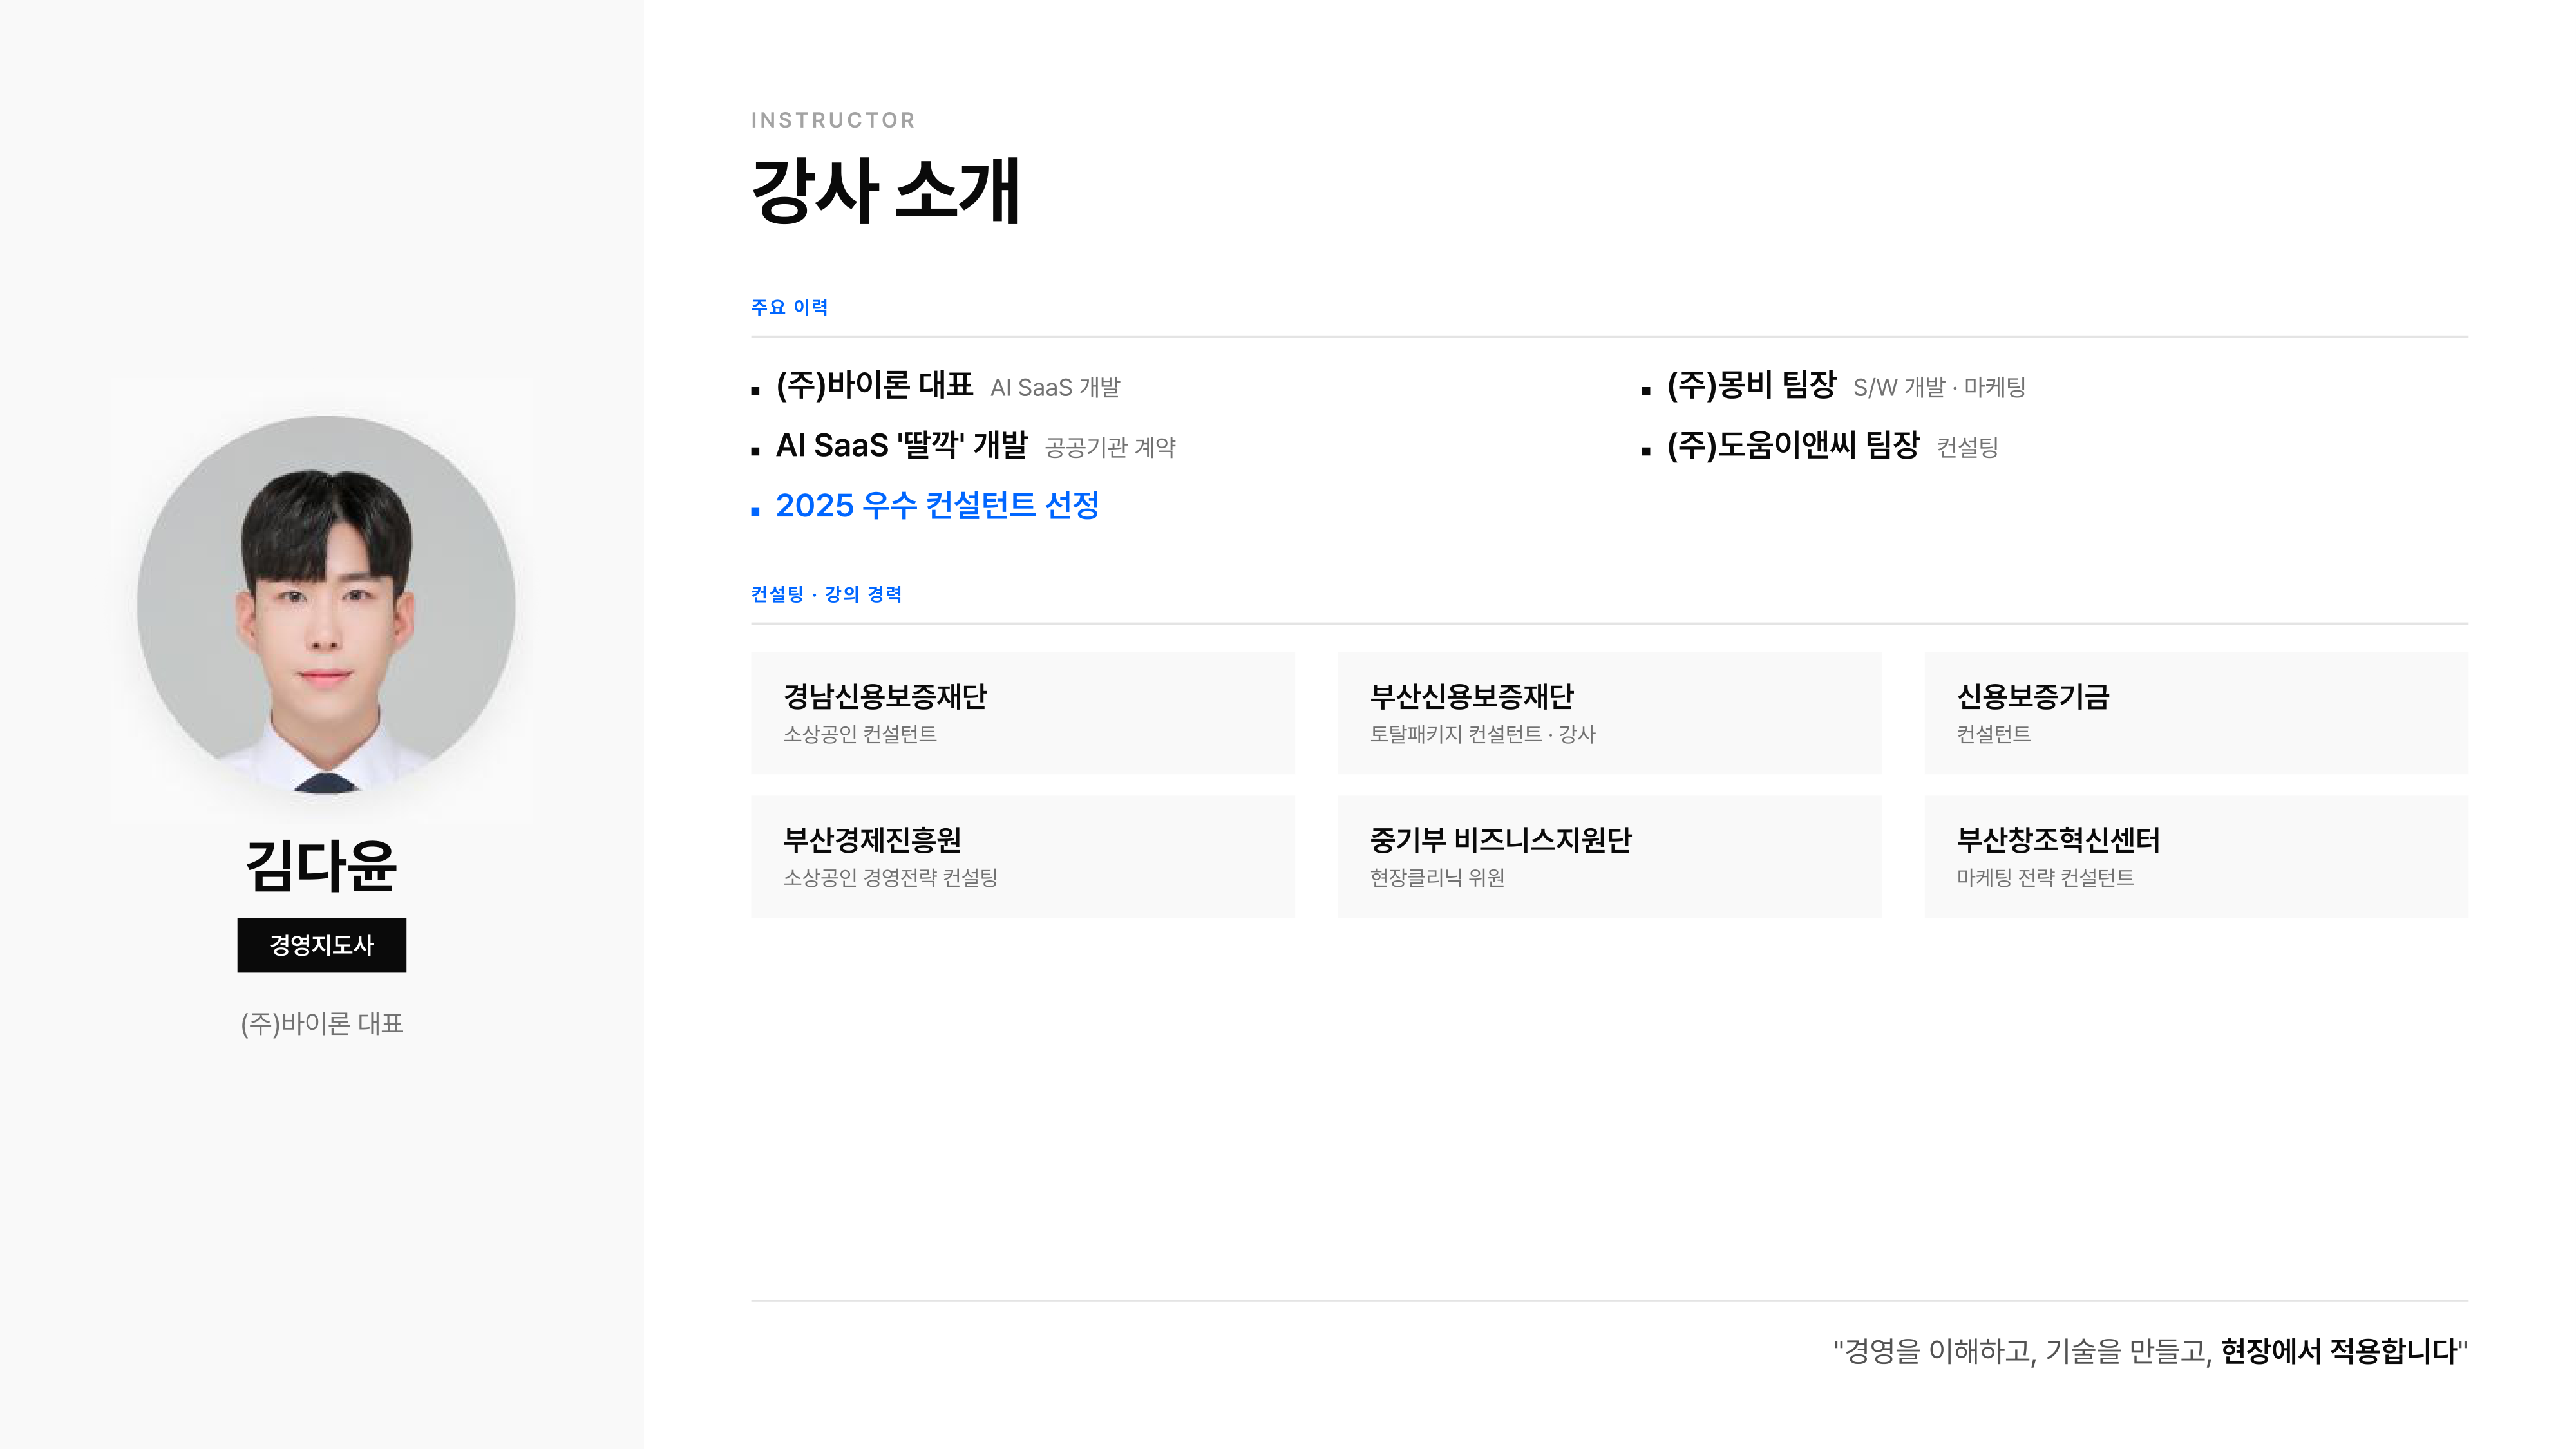This screenshot has height=1449, width=2576.
Task: Select the 경영지도사 badge
Action: pos(322,944)
